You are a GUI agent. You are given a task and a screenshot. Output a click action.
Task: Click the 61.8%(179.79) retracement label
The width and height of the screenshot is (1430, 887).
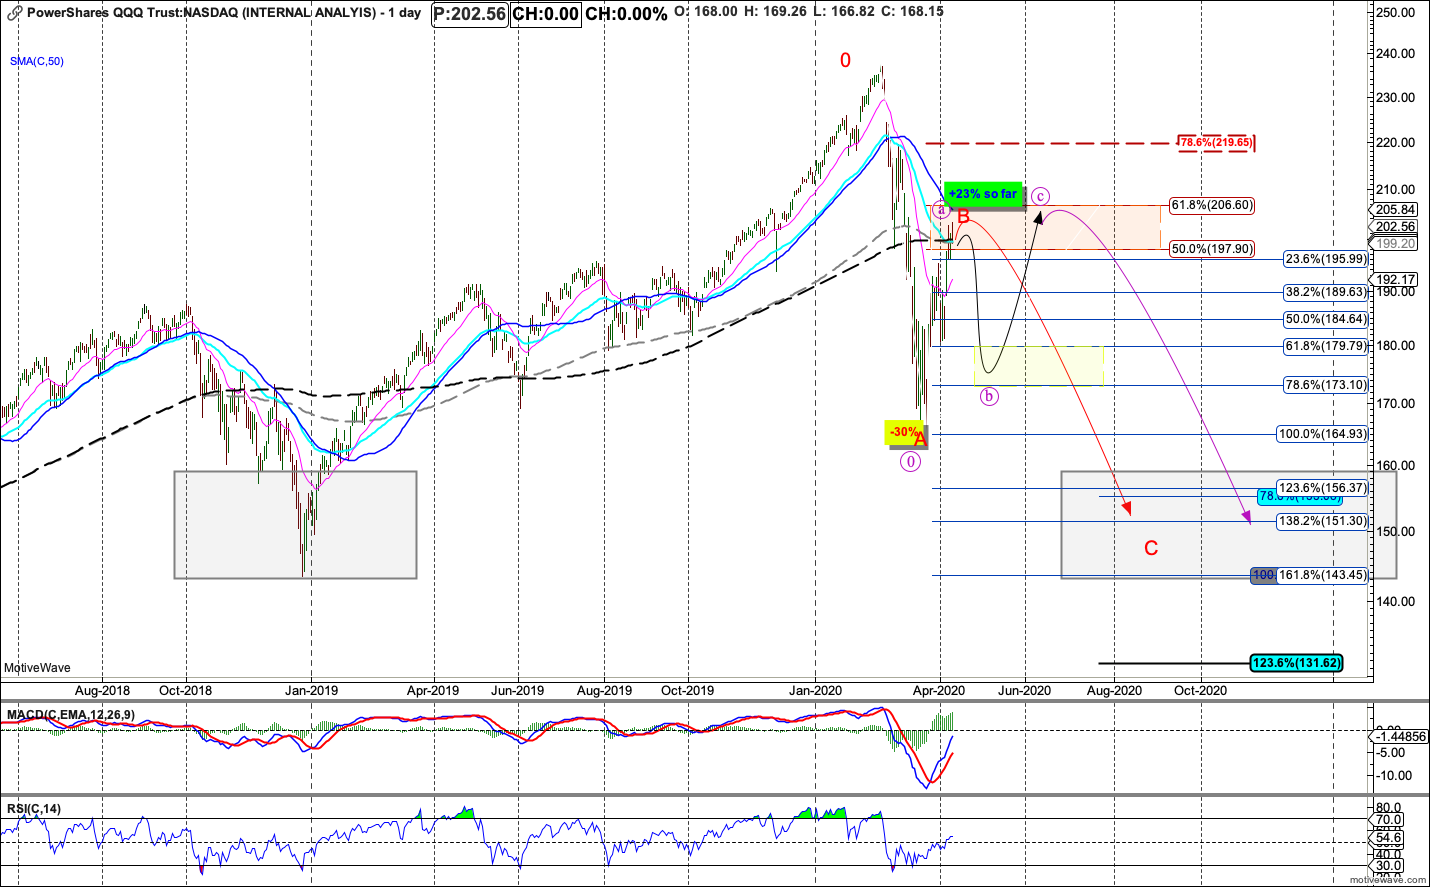click(x=1326, y=346)
